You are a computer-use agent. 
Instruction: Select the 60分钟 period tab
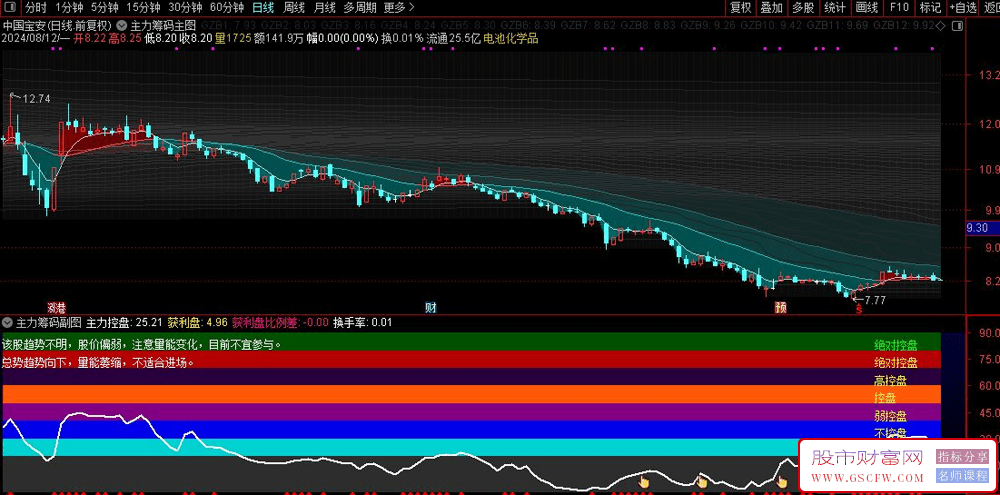click(226, 8)
